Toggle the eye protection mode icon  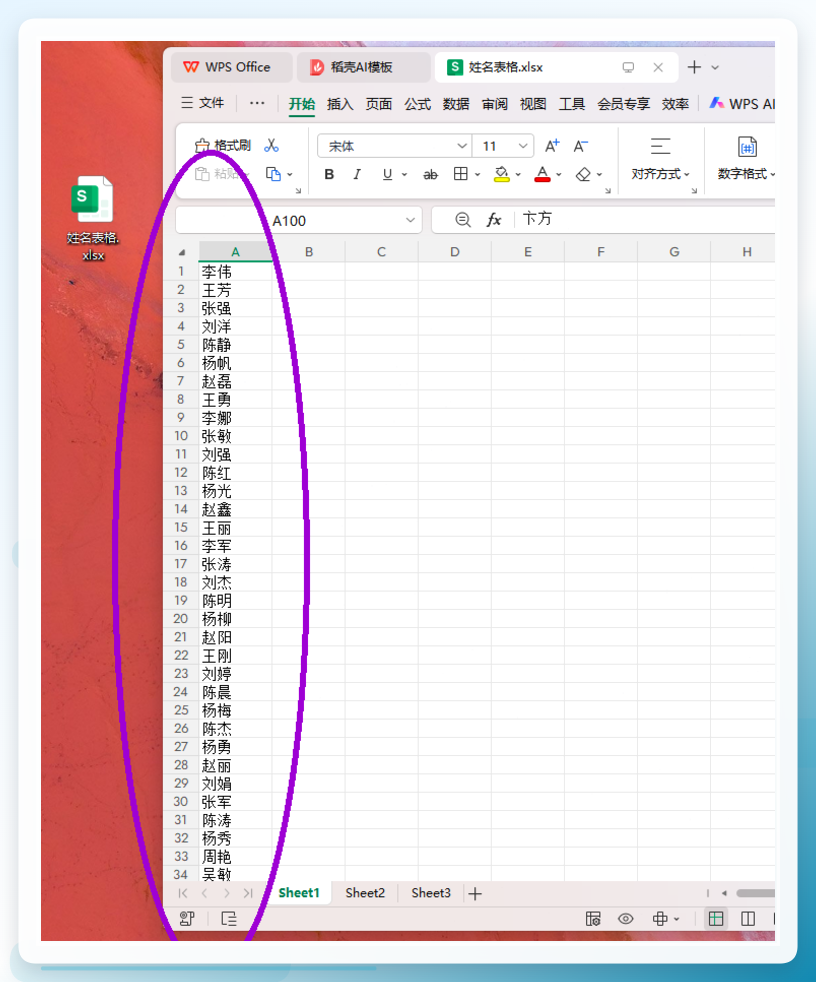coord(625,918)
